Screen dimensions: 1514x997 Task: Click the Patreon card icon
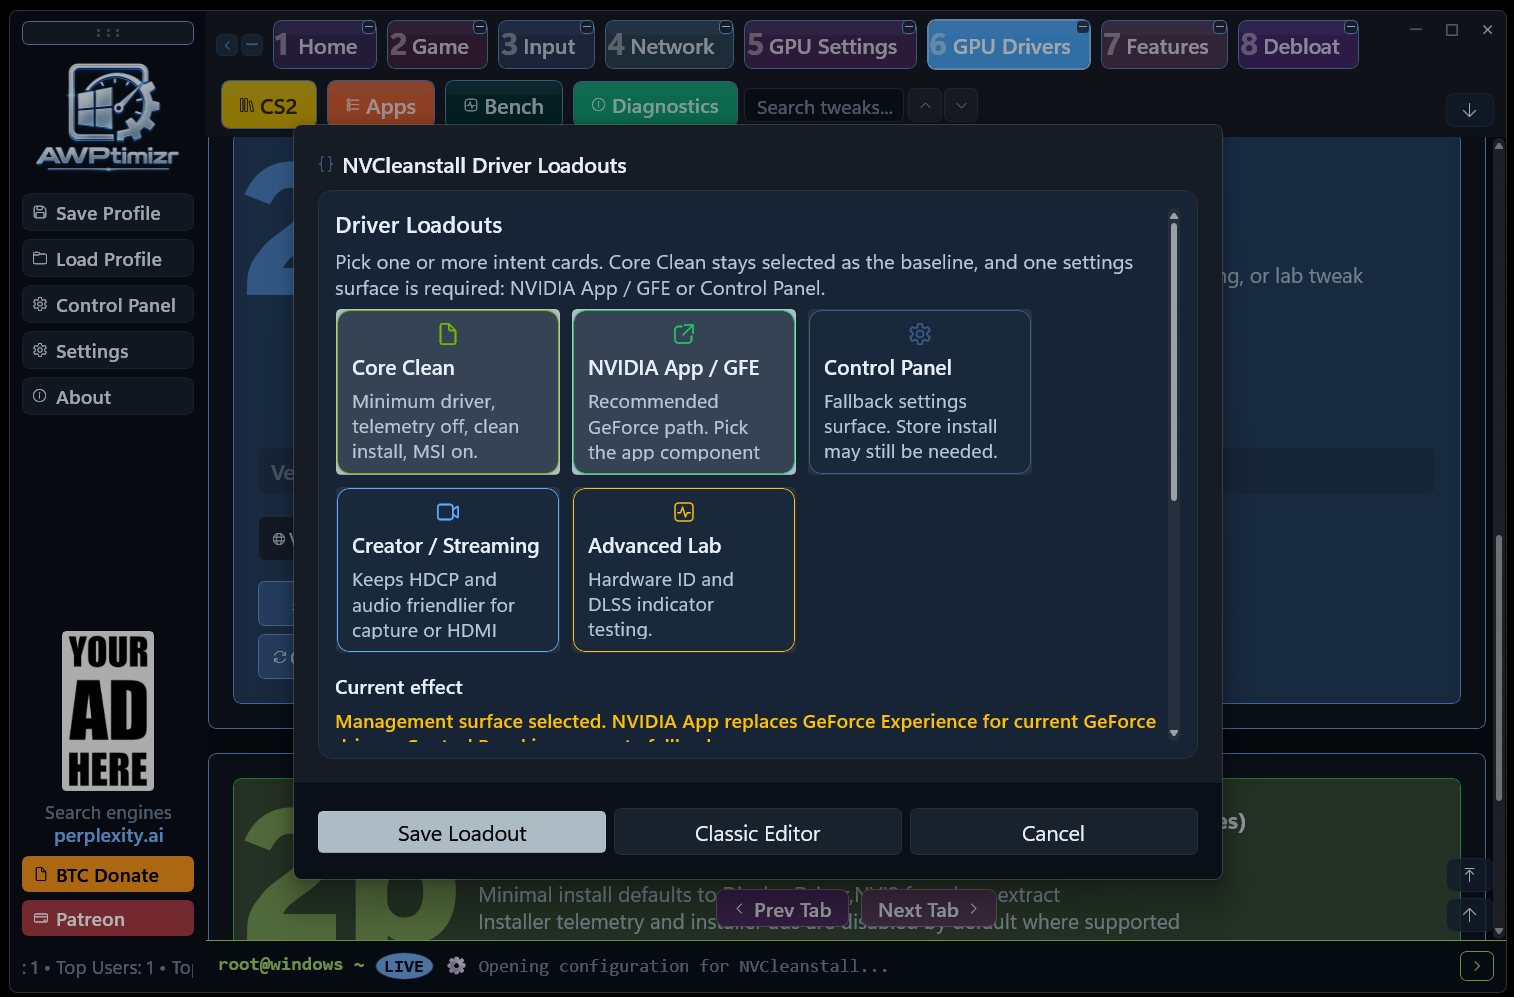(41, 918)
